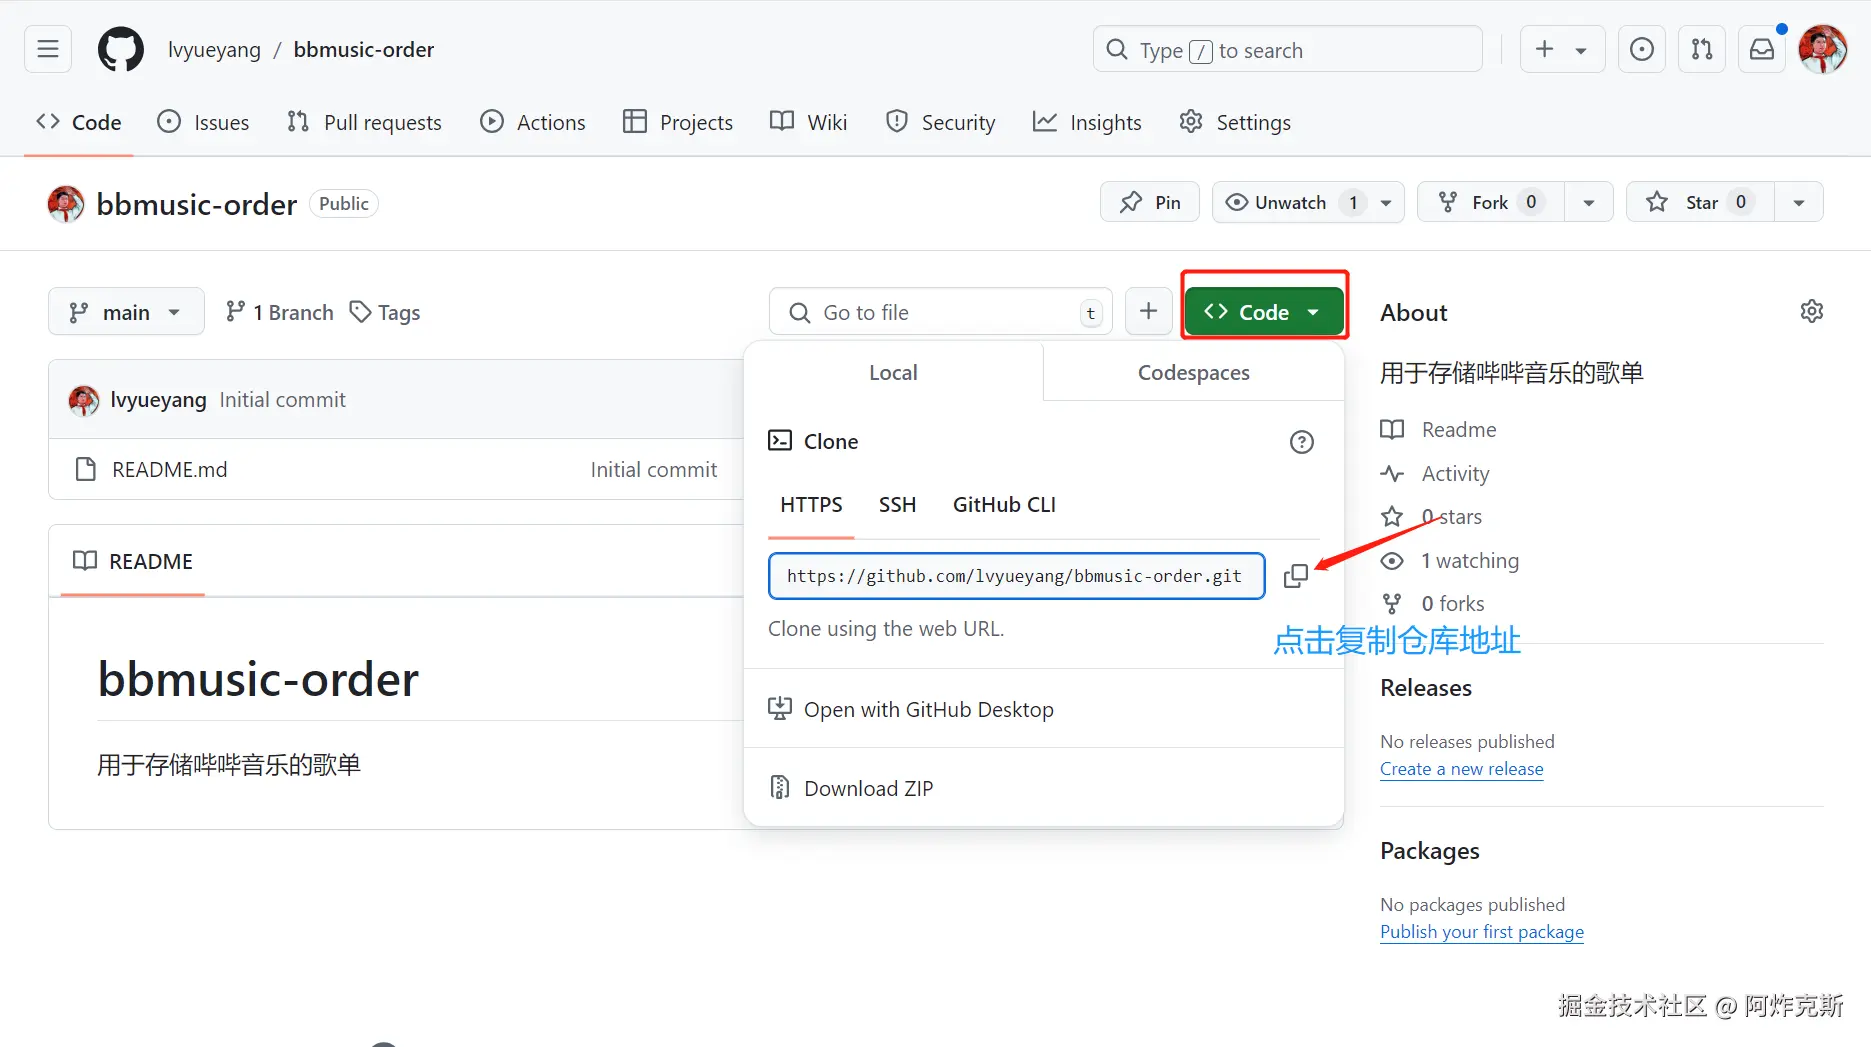Open the 0 forks link
This screenshot has width=1871, height=1047.
click(1433, 604)
